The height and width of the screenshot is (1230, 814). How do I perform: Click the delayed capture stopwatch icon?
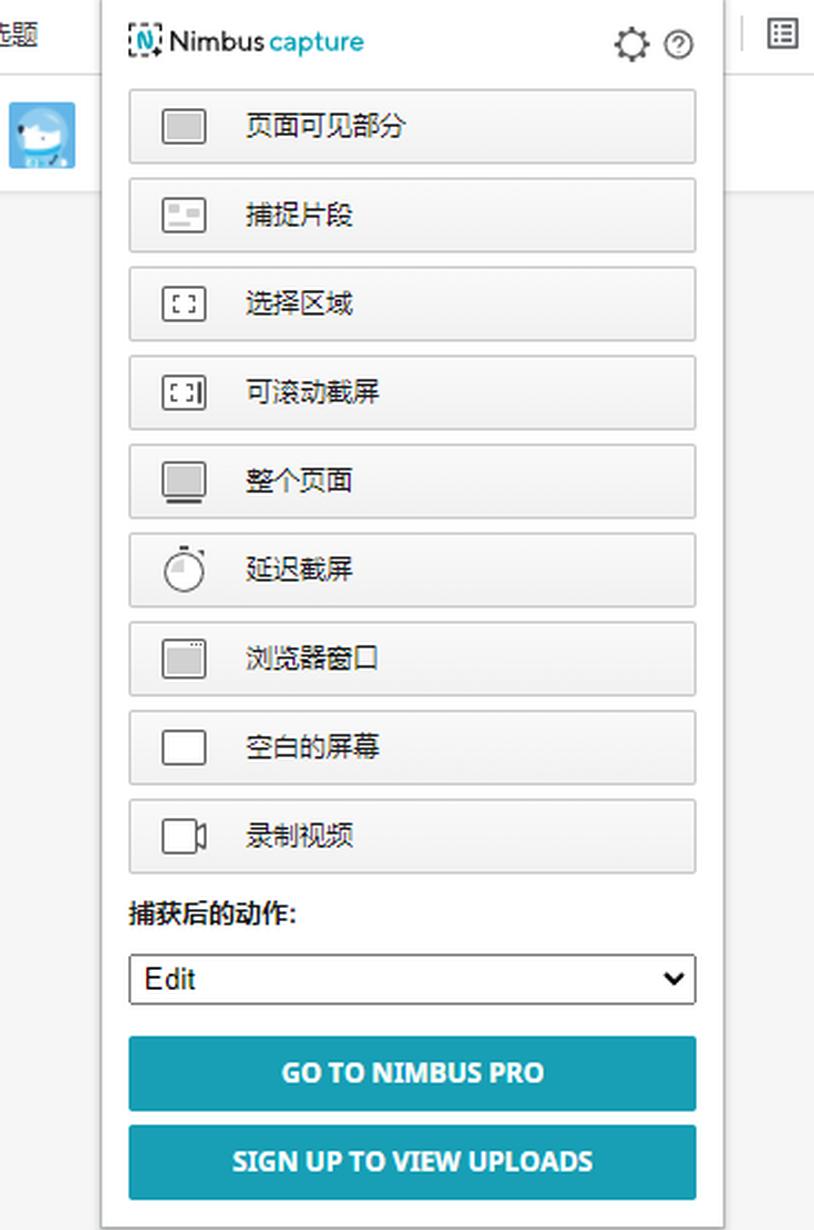tap(184, 569)
